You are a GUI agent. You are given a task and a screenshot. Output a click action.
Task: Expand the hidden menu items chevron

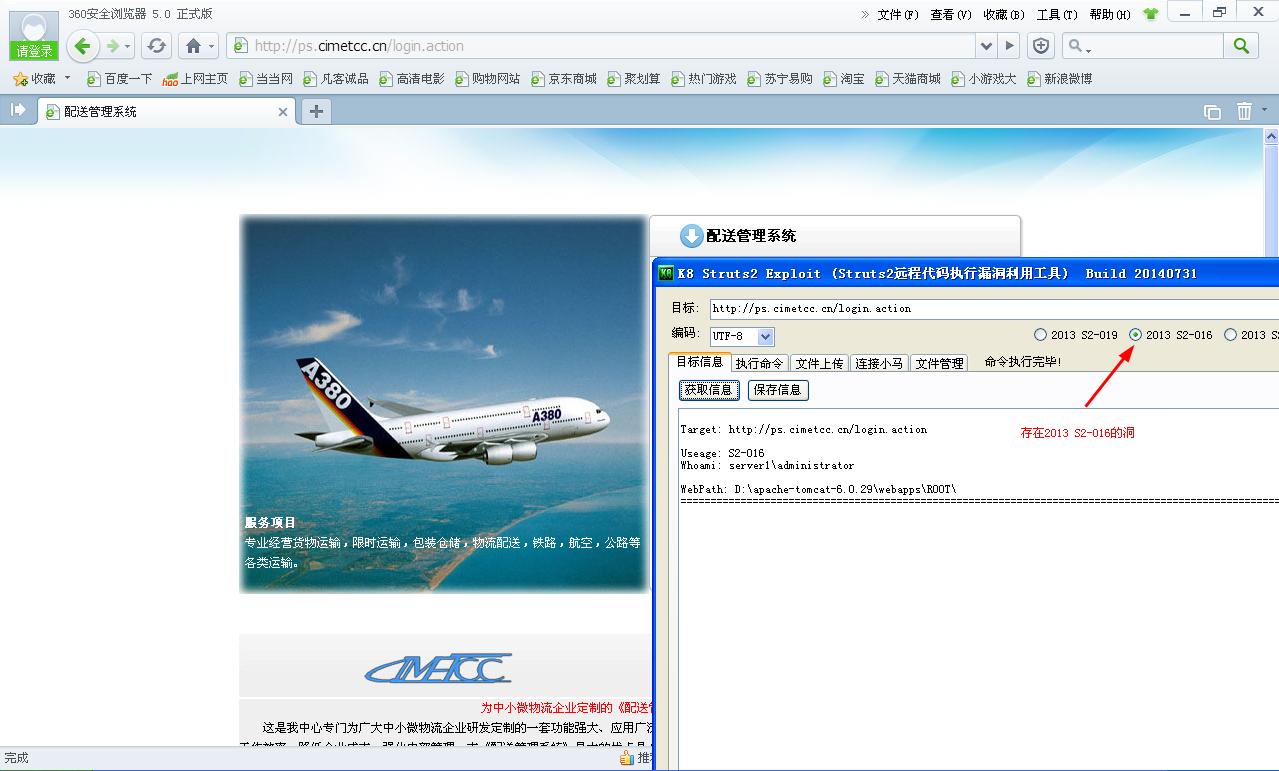click(866, 14)
